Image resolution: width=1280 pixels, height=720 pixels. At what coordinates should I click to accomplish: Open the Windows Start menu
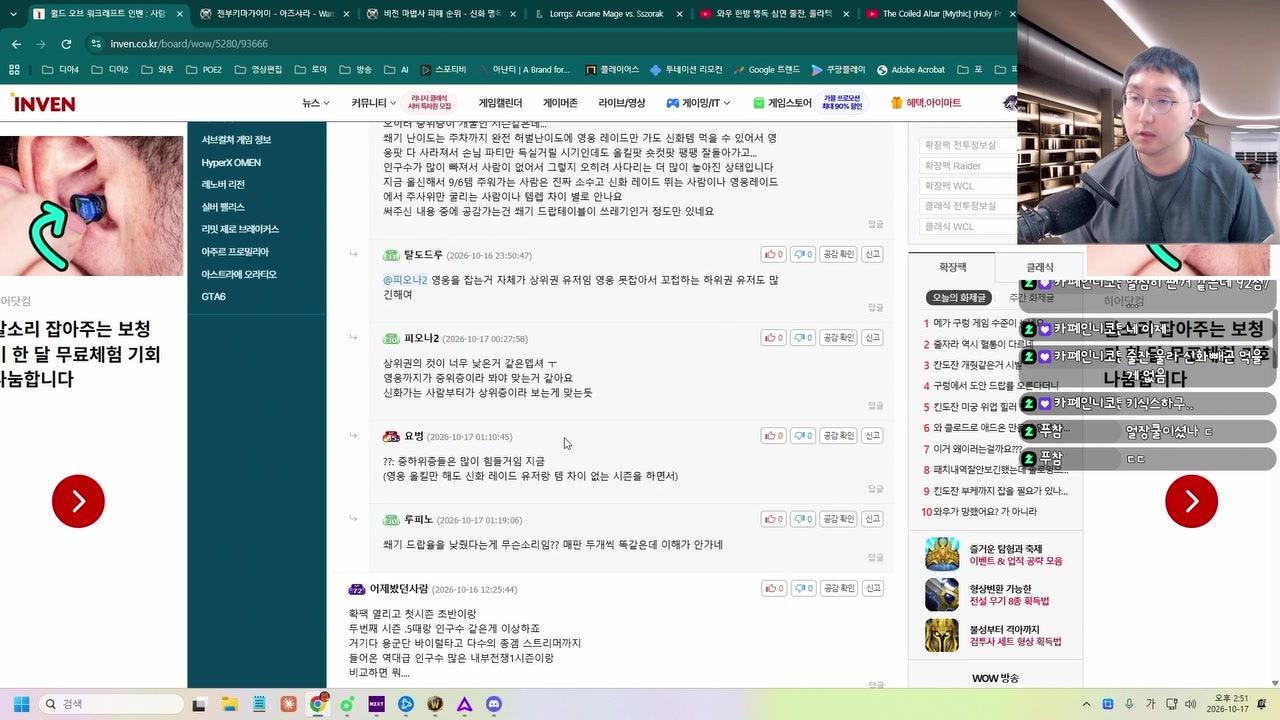click(x=21, y=704)
